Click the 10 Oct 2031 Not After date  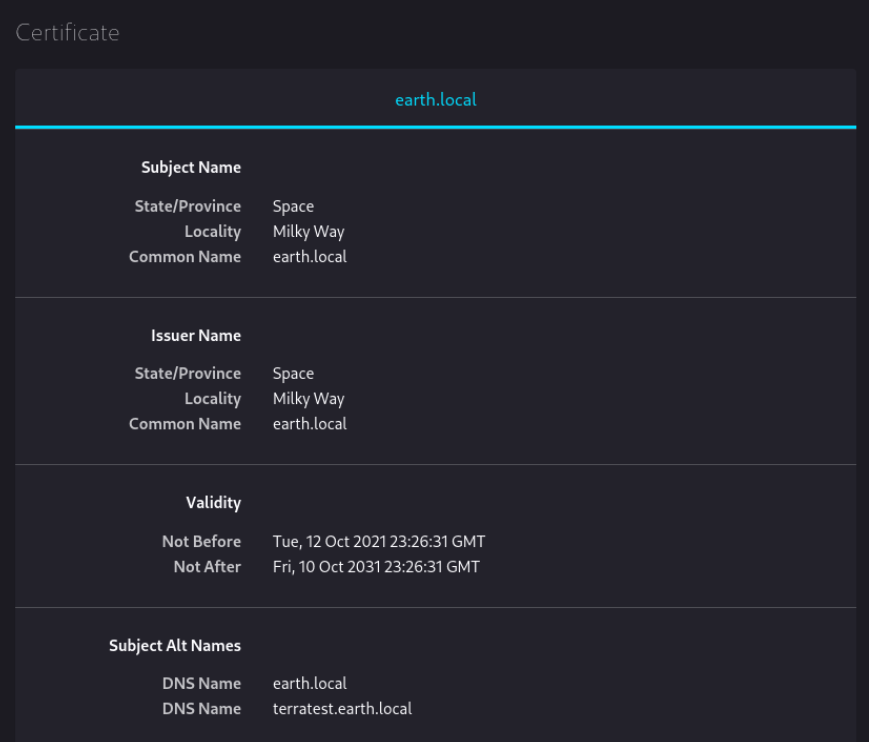(375, 567)
